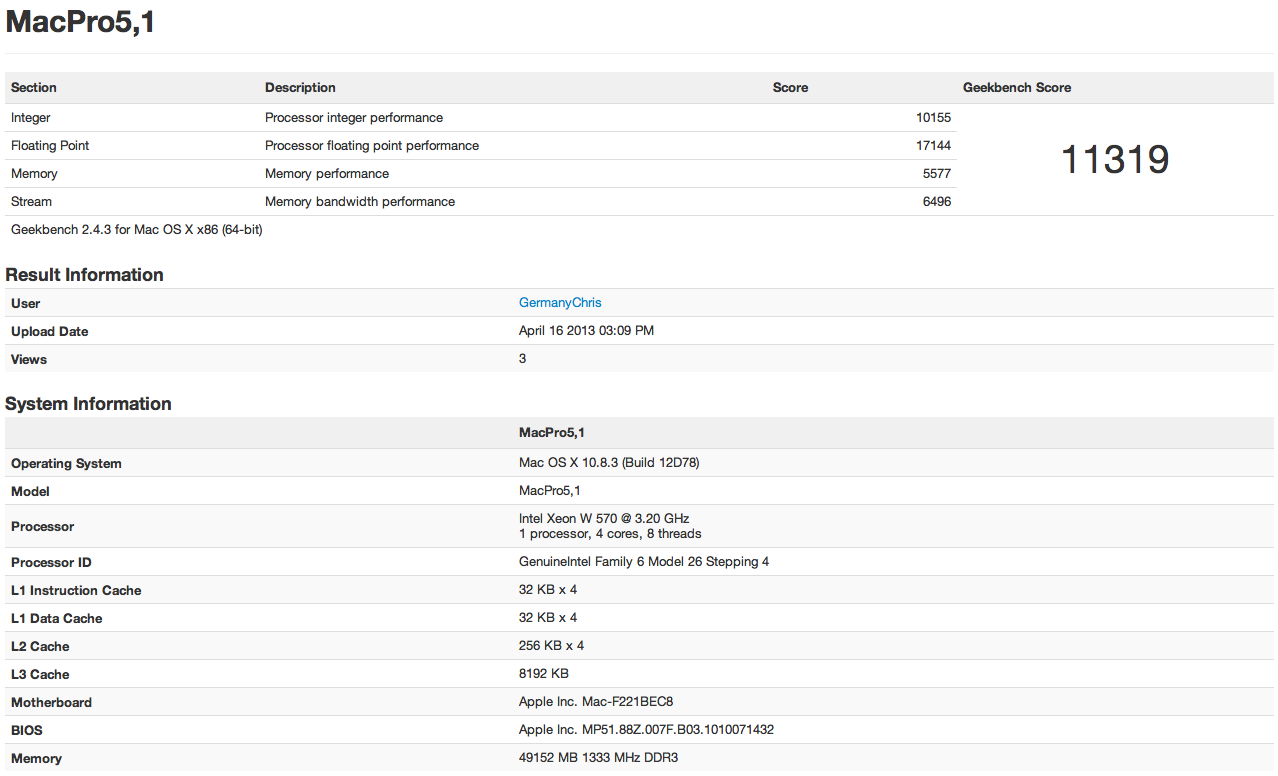Image resolution: width=1278 pixels, height=776 pixels.
Task: Click the L2 Cache value 256 KB x 4
Action: click(552, 645)
